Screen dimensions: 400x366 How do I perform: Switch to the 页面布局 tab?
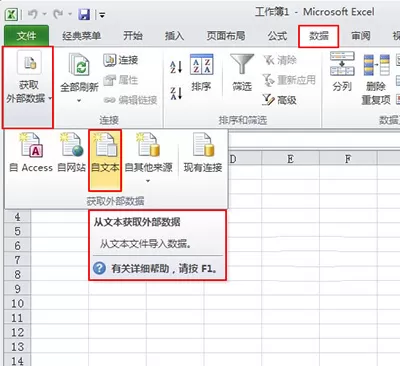pyautogui.click(x=226, y=36)
